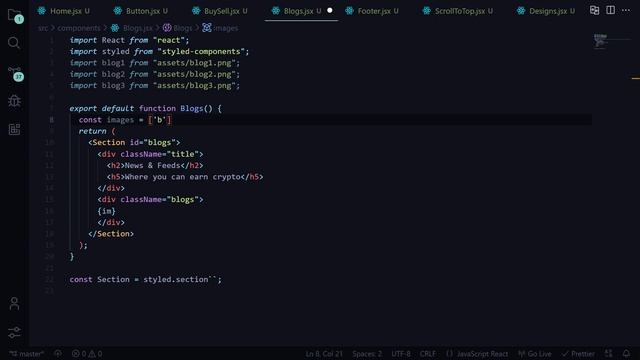Click the Prettier status bar item
This screenshot has width=640, height=360.
578,354
